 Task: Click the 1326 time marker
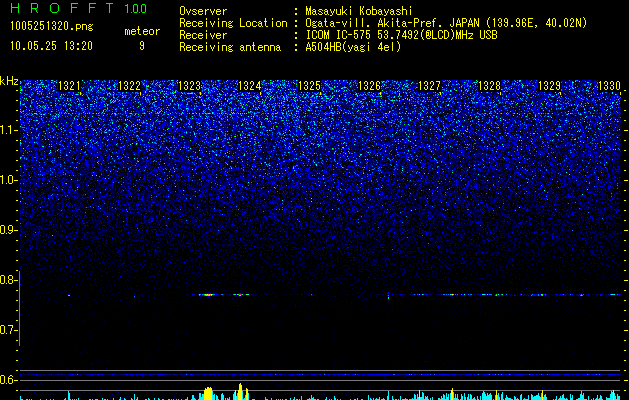pyautogui.click(x=369, y=86)
